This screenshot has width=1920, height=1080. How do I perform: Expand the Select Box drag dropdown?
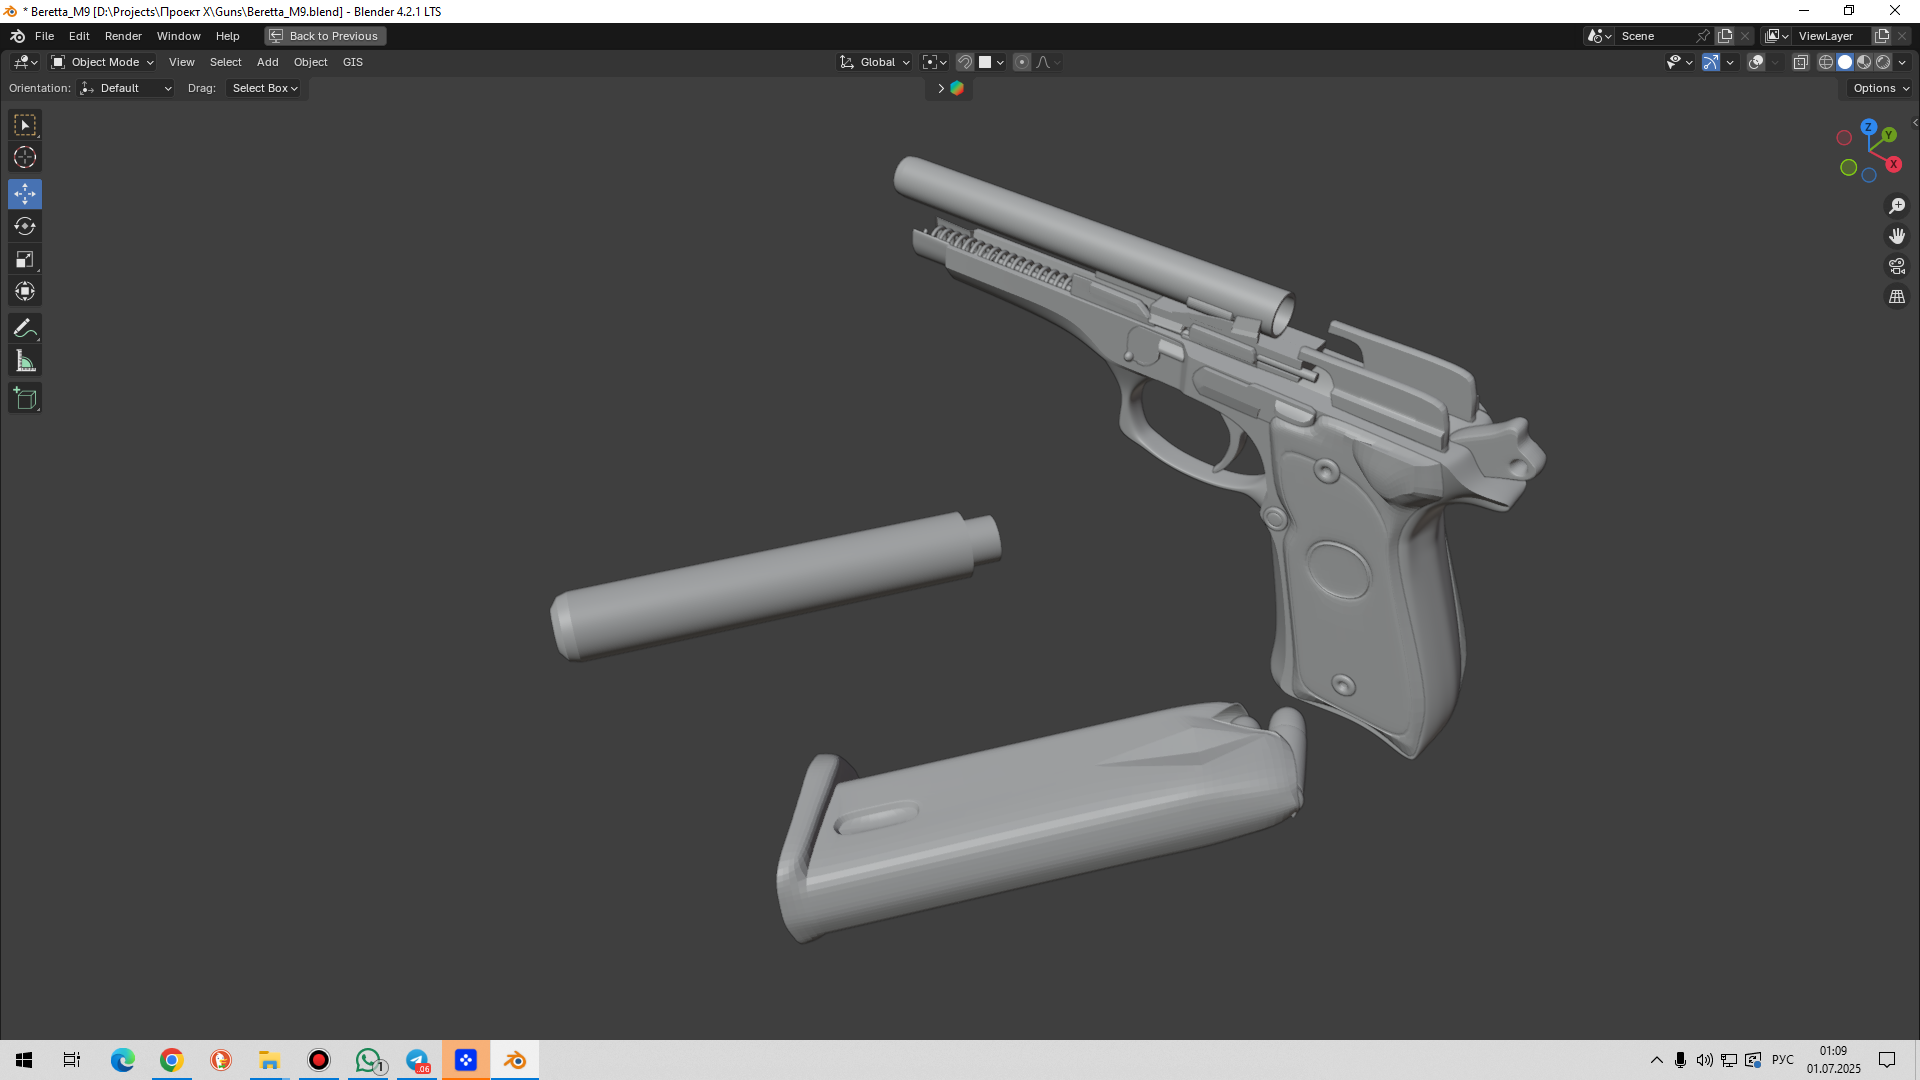click(265, 88)
